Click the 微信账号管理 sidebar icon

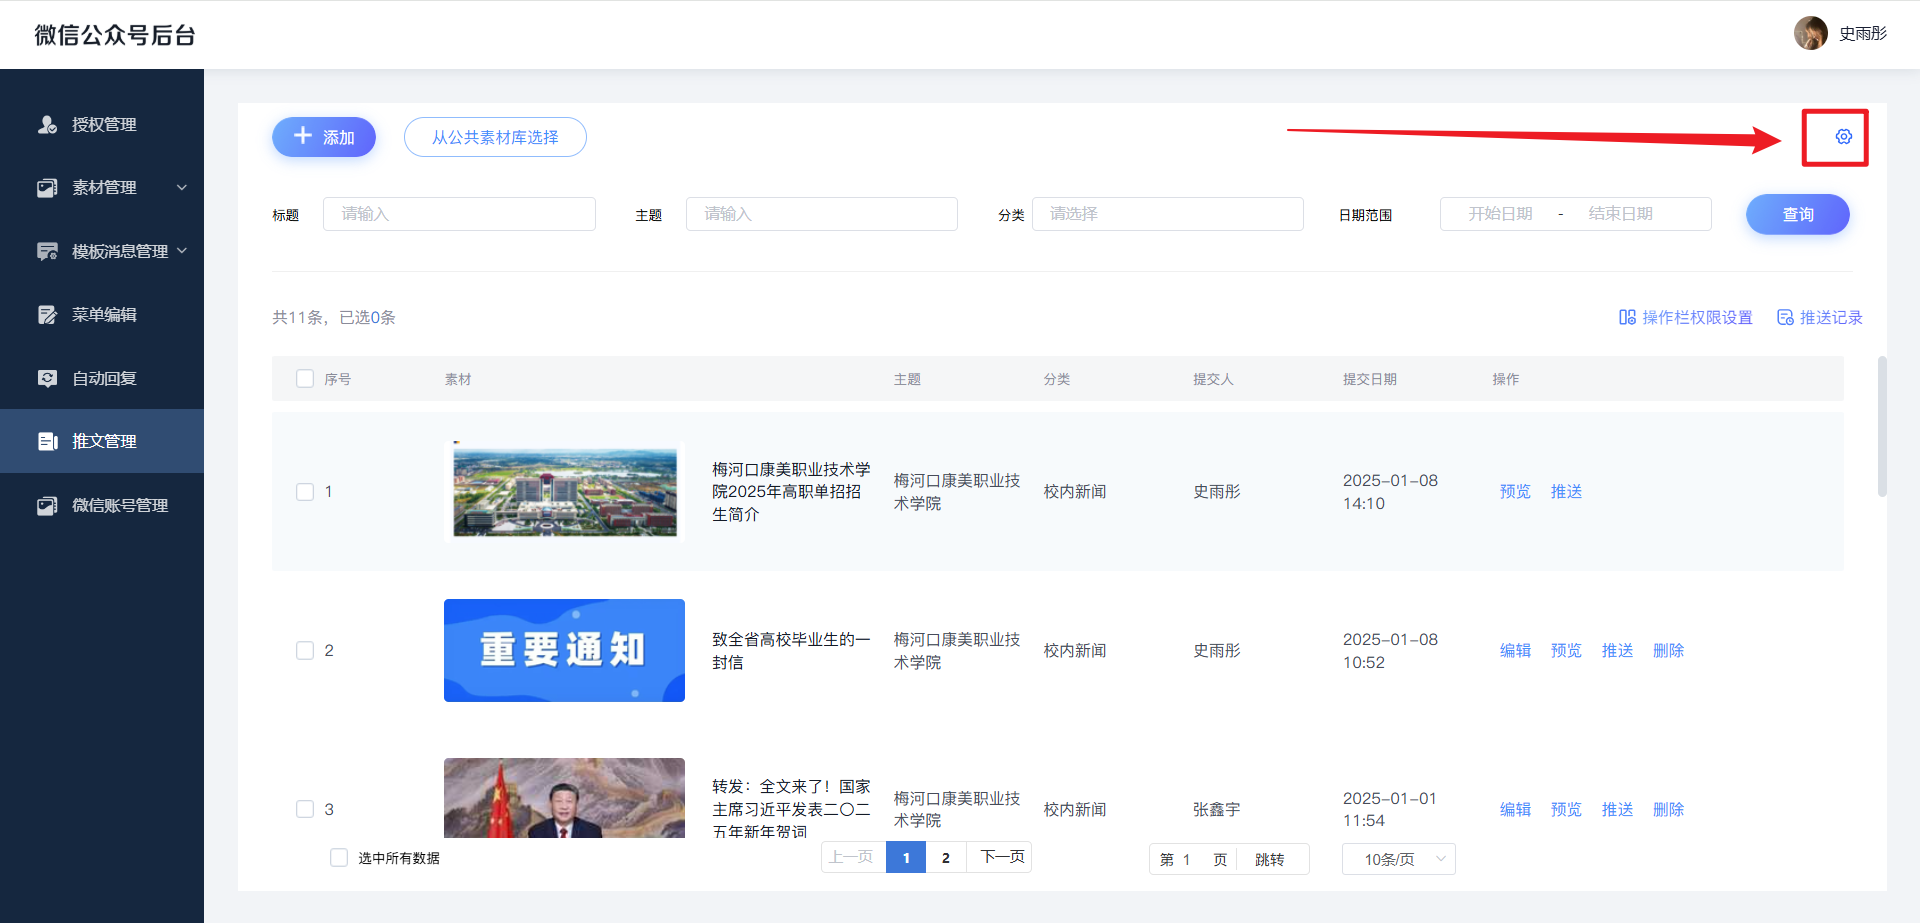47,506
